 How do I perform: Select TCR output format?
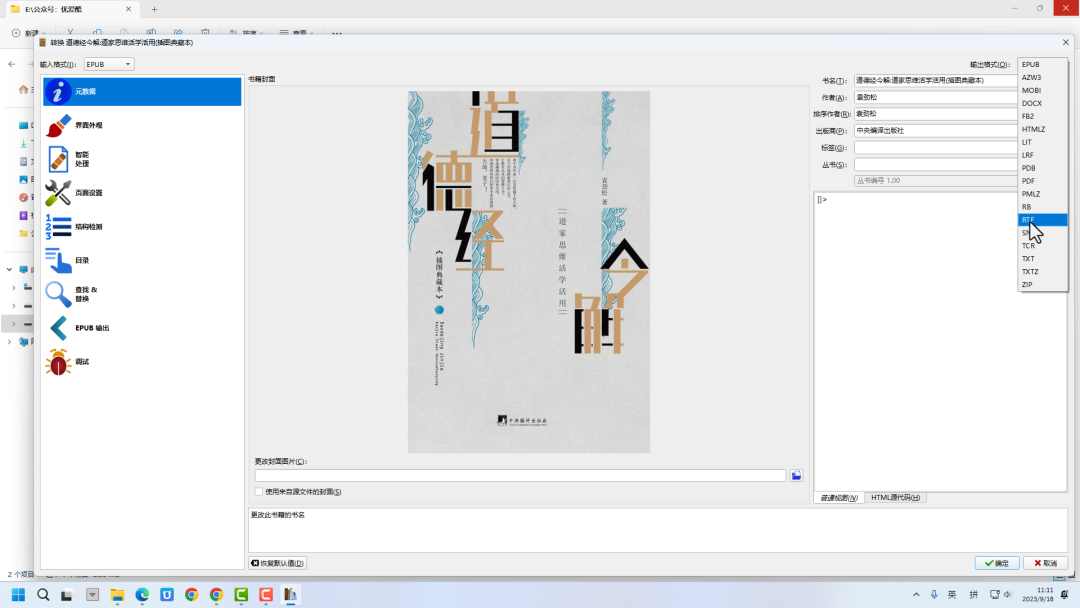[x=1042, y=246]
